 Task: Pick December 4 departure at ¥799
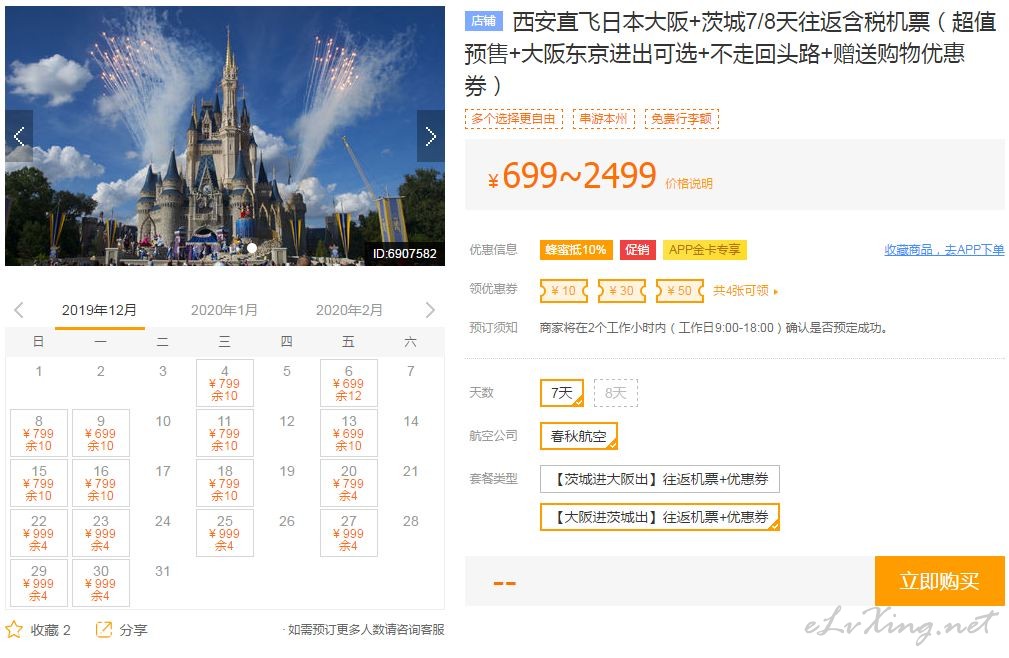(x=225, y=383)
